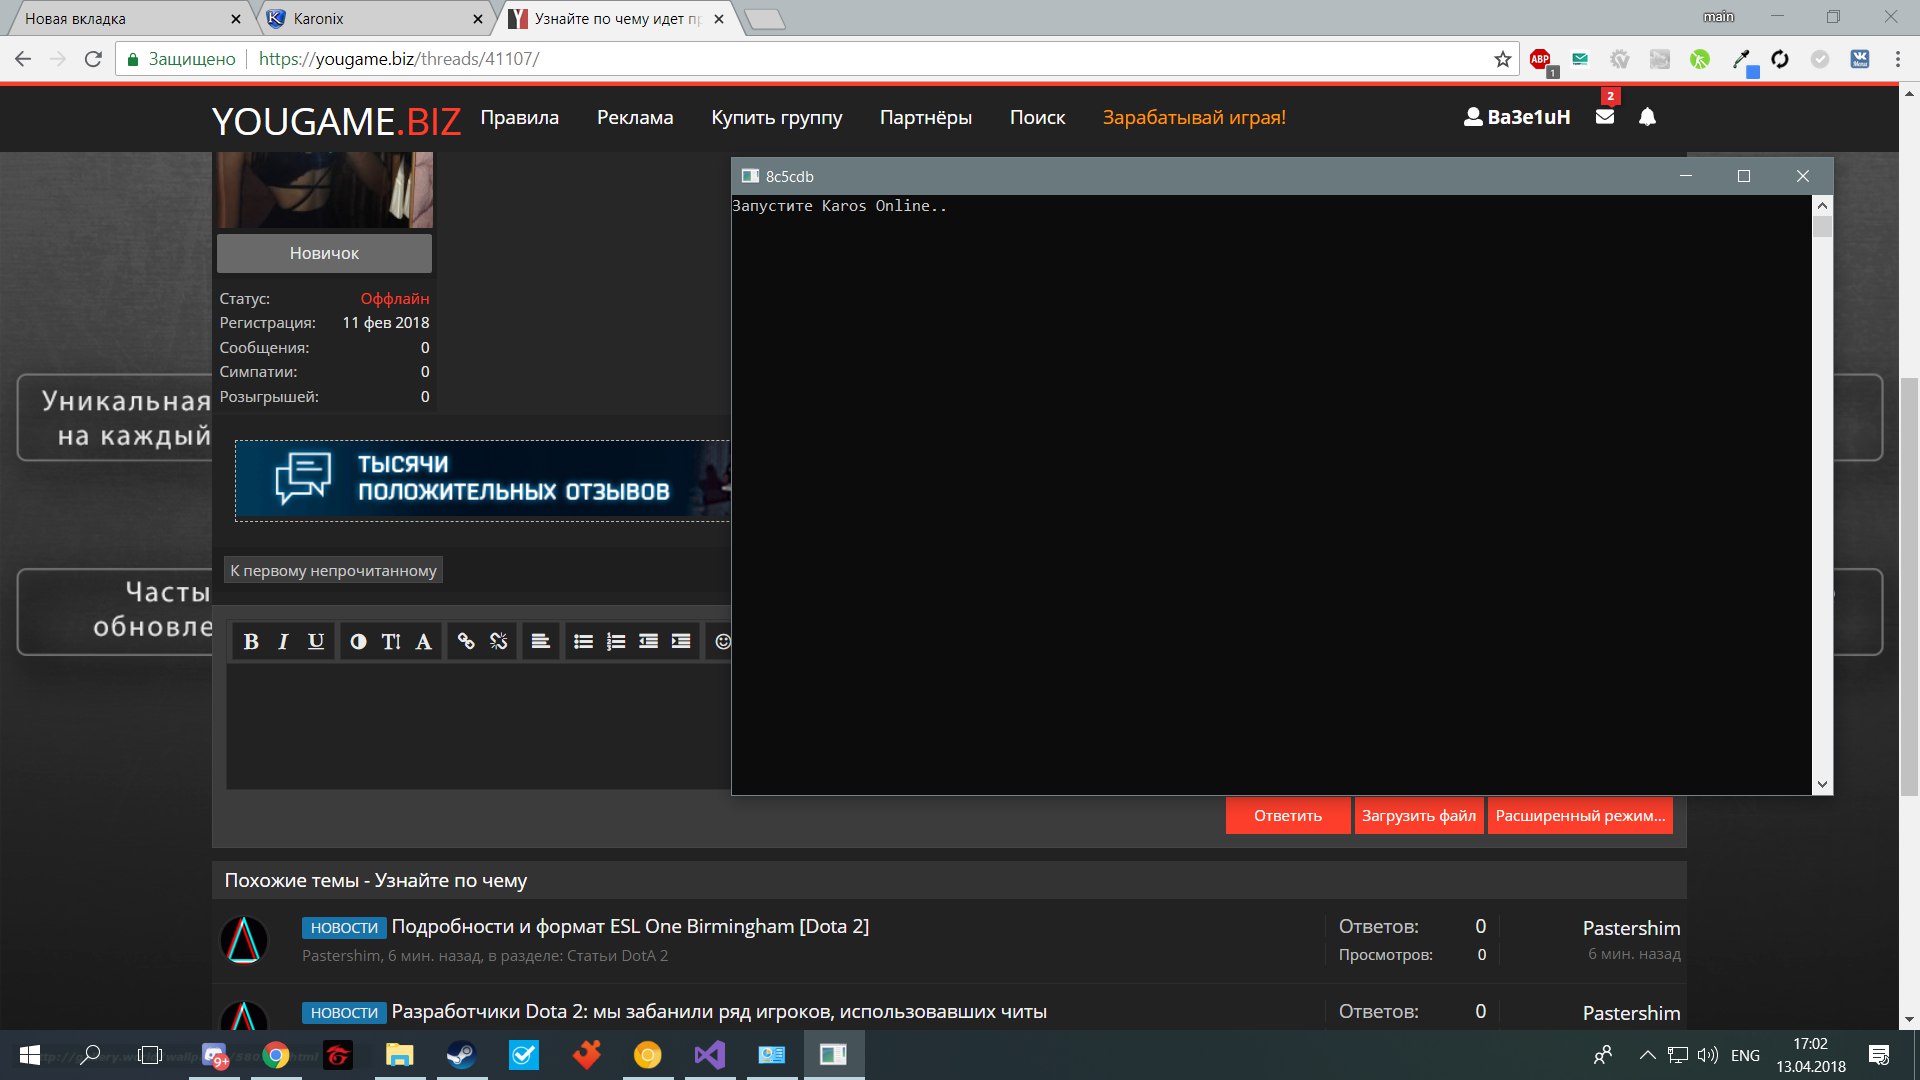Toggle bold formatting in the reply editor
Viewport: 1920px width, 1080px height.
(251, 642)
